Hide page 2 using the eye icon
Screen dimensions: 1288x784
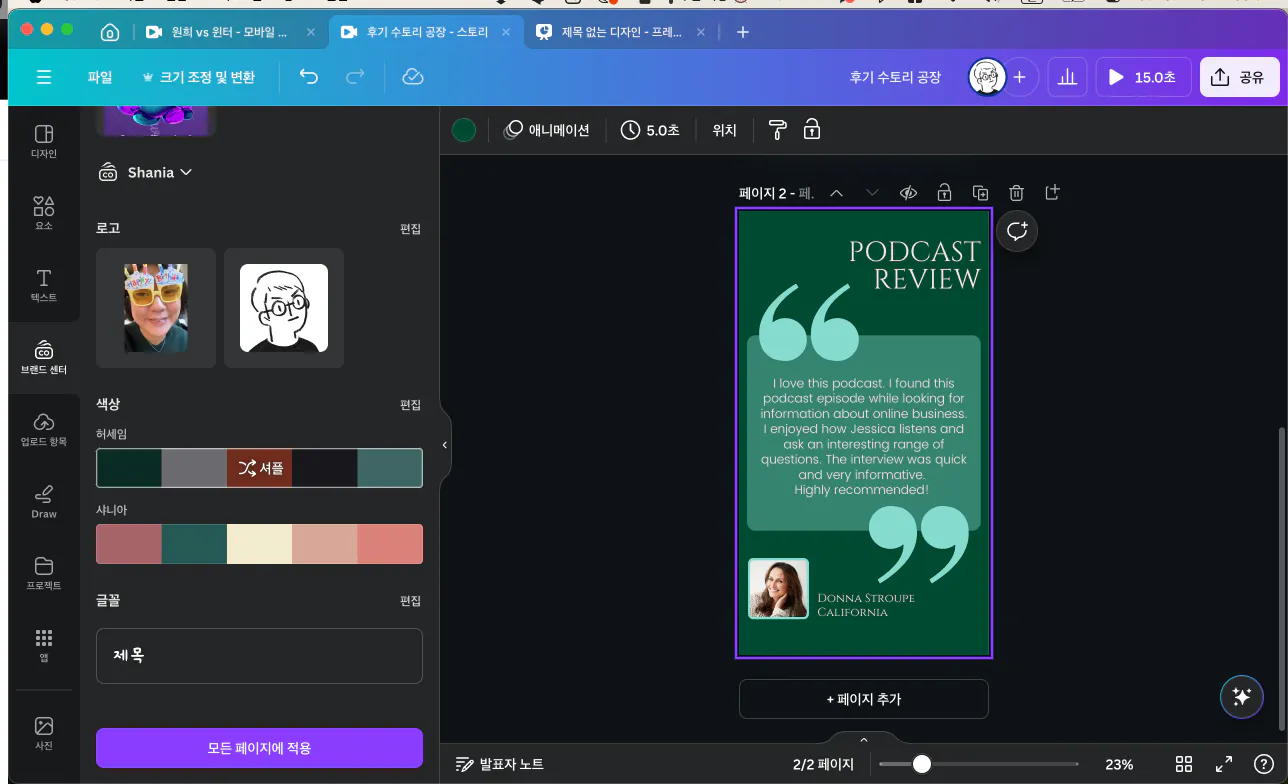(x=908, y=193)
